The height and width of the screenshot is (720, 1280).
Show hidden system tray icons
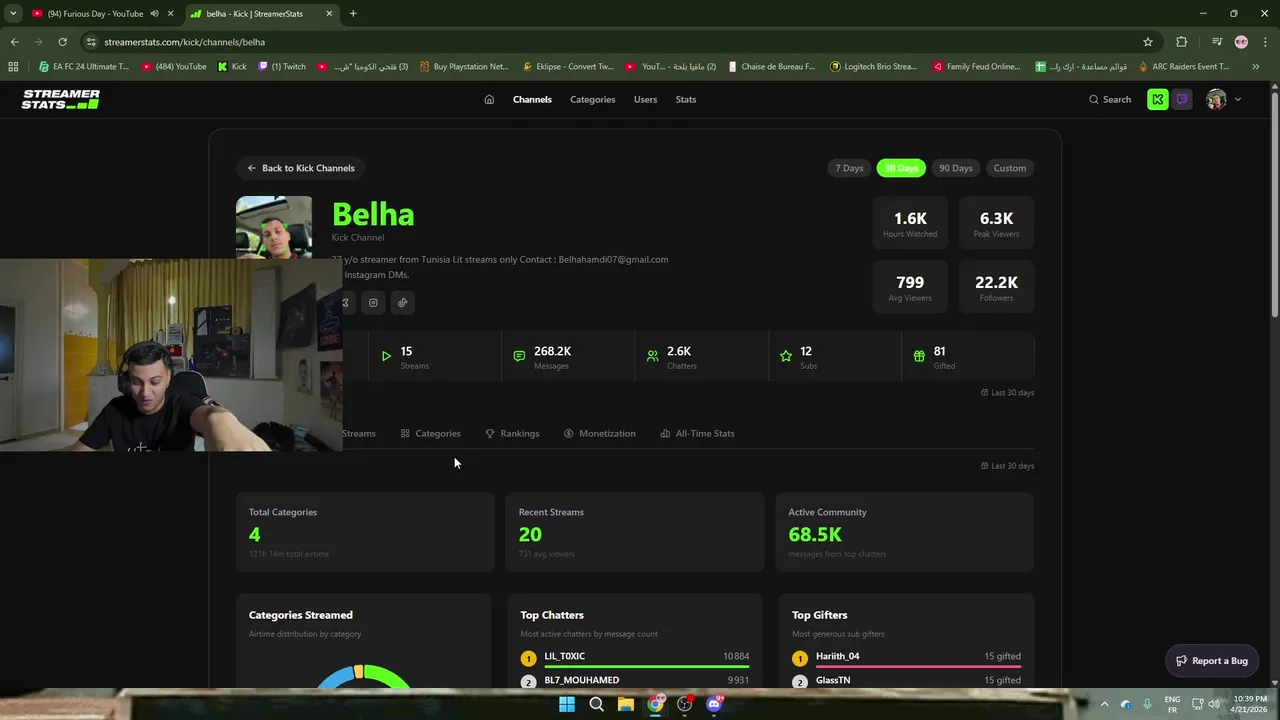1104,704
